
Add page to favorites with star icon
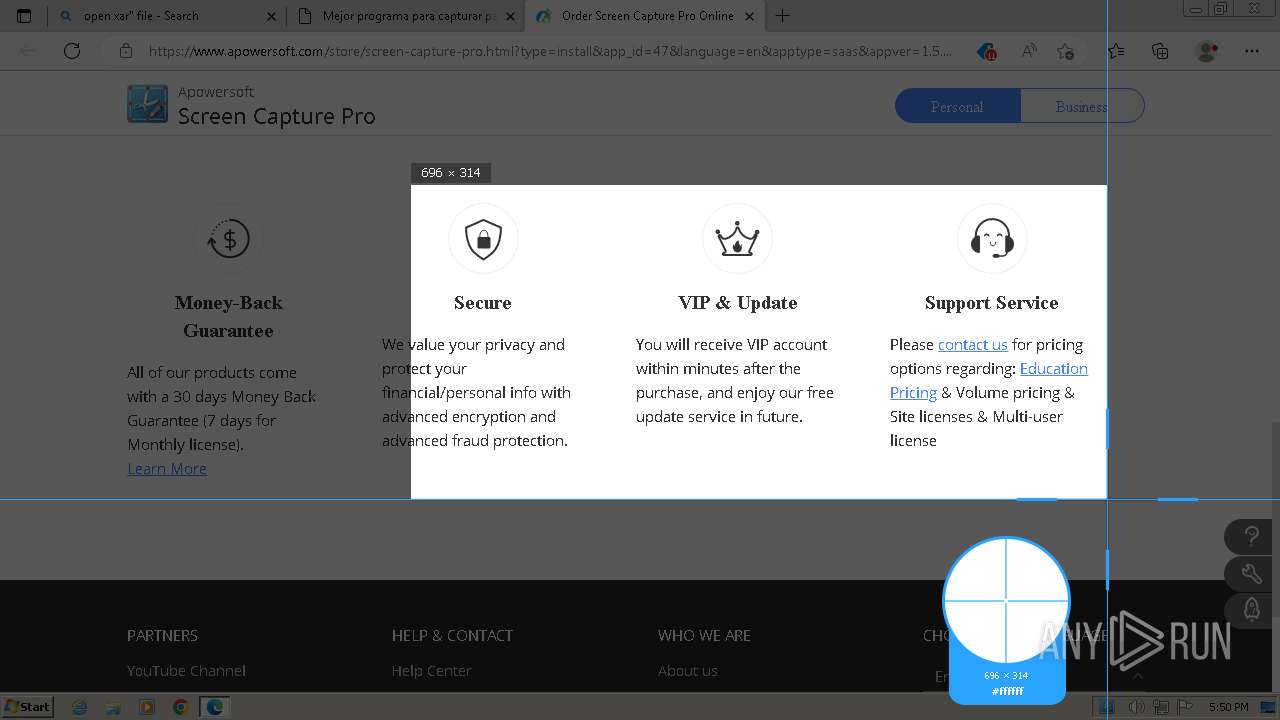click(x=1065, y=51)
